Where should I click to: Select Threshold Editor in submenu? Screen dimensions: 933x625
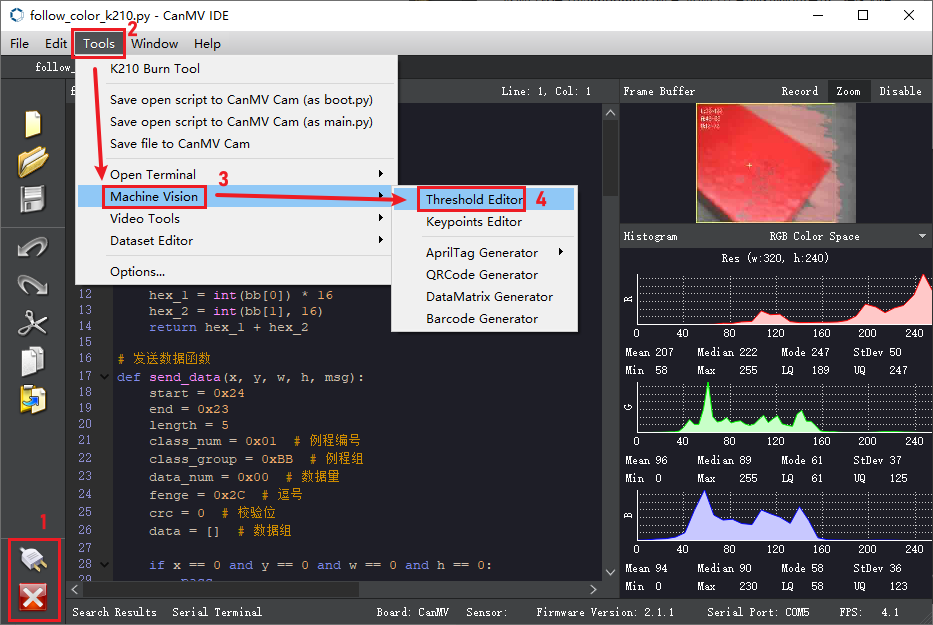pyautogui.click(x=484, y=199)
